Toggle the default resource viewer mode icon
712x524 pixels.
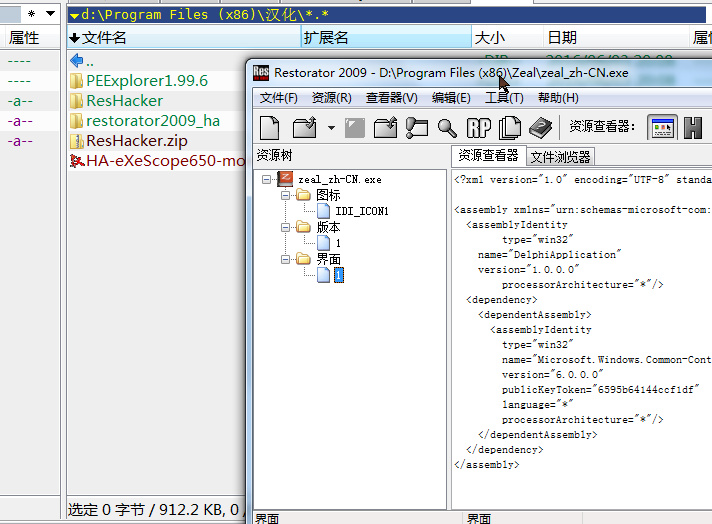click(663, 128)
